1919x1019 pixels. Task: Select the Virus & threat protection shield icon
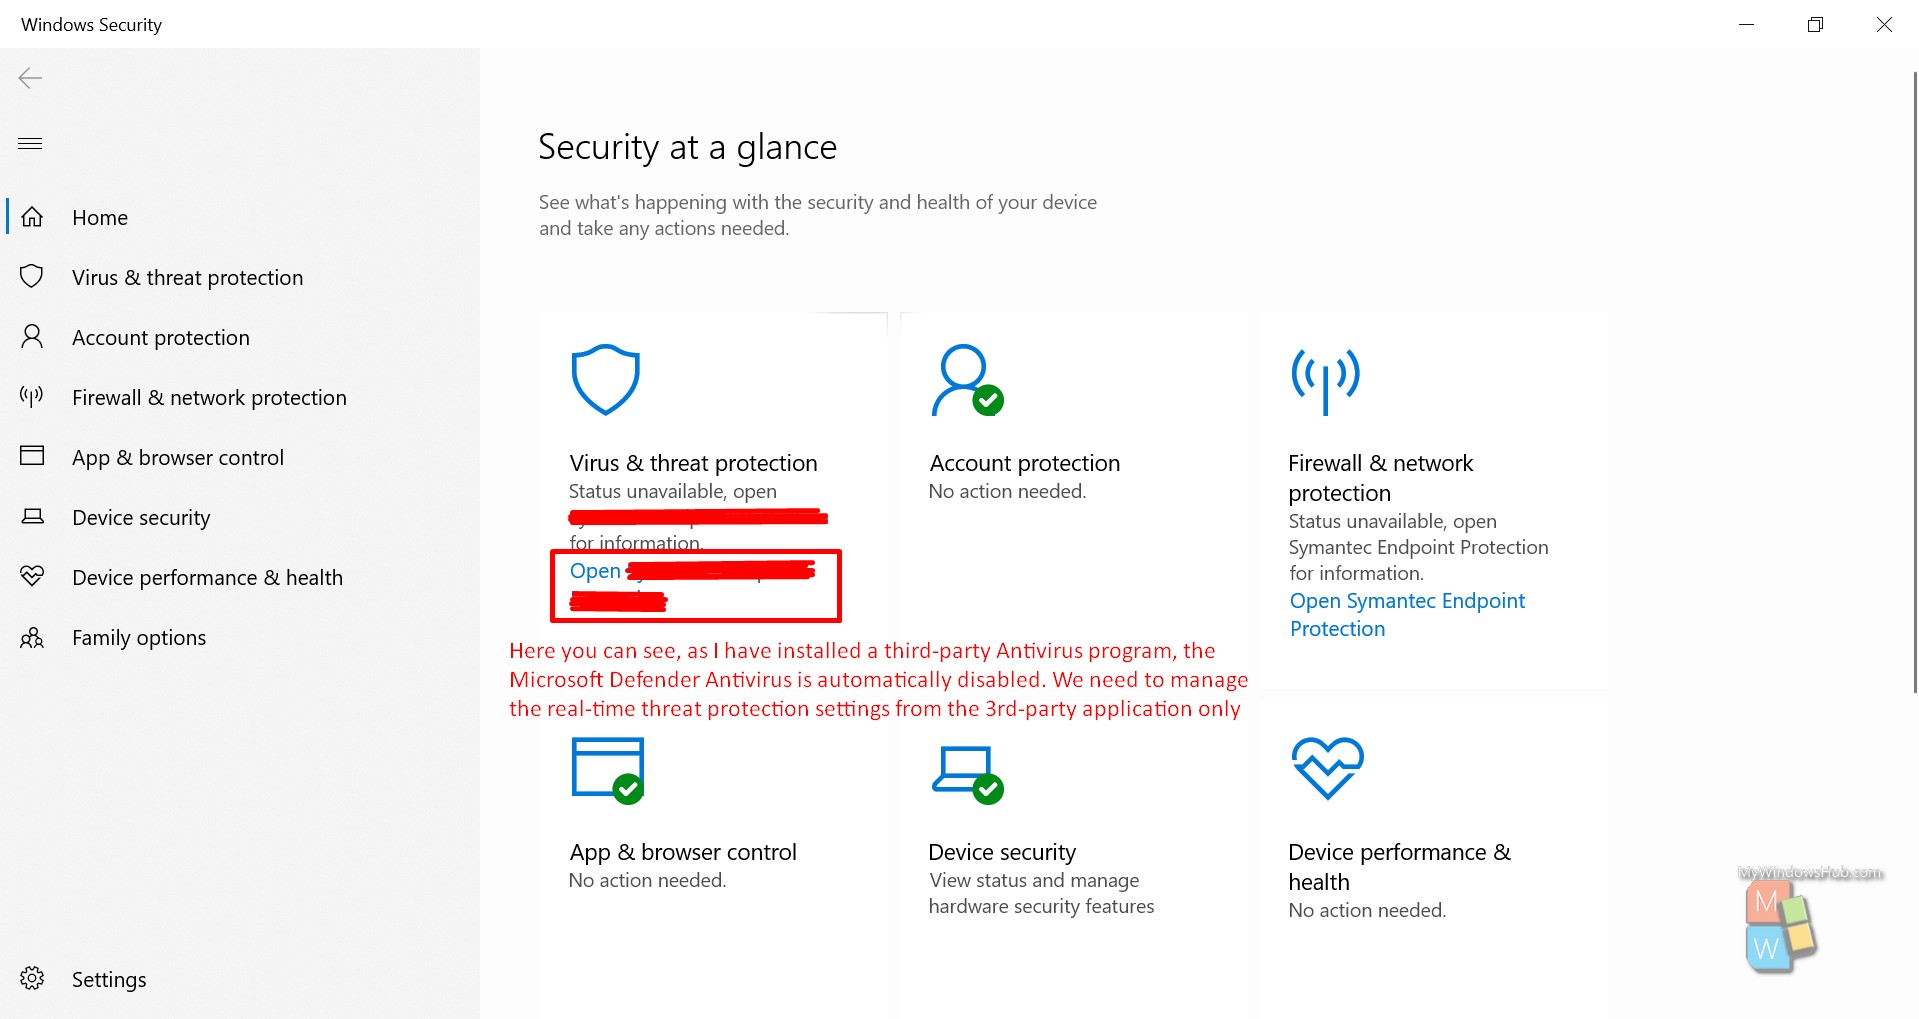[33, 276]
